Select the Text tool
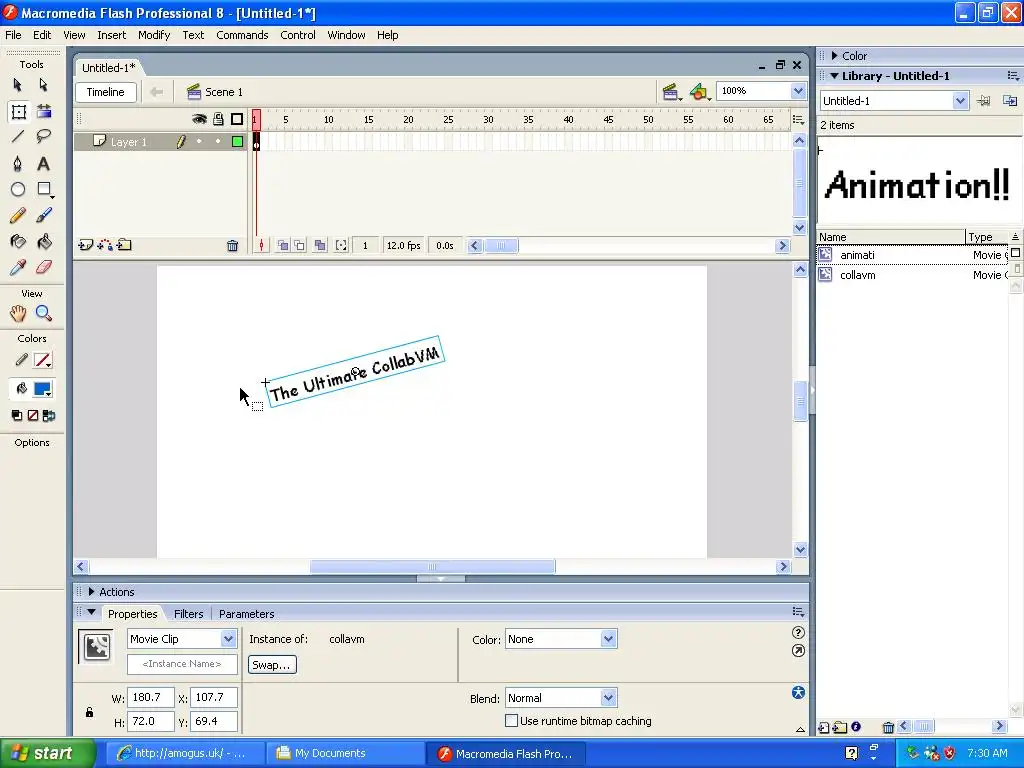The image size is (1024, 768). coord(44,163)
